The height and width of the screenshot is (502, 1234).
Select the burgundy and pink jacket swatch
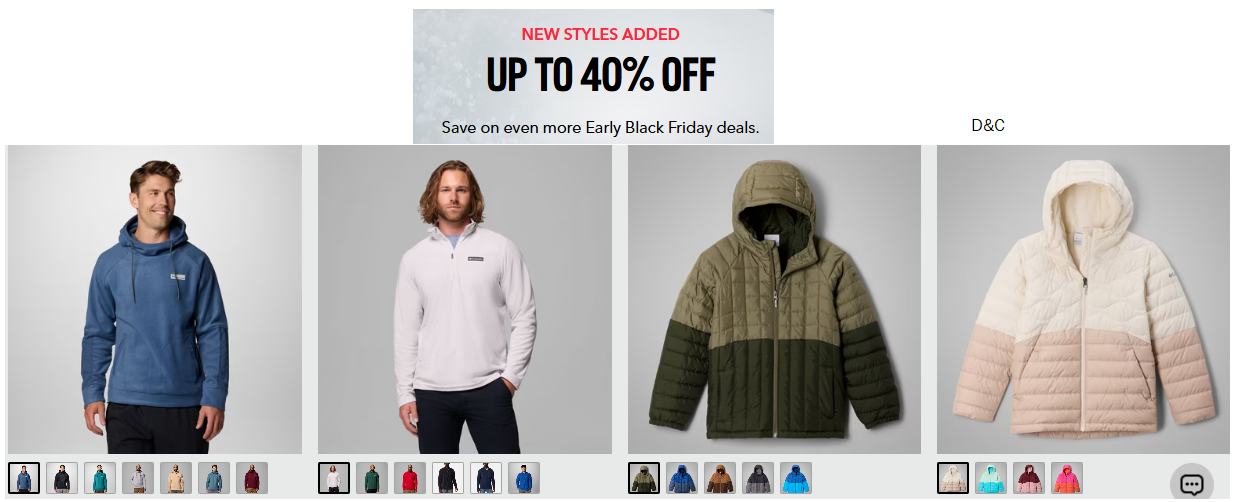(1029, 478)
